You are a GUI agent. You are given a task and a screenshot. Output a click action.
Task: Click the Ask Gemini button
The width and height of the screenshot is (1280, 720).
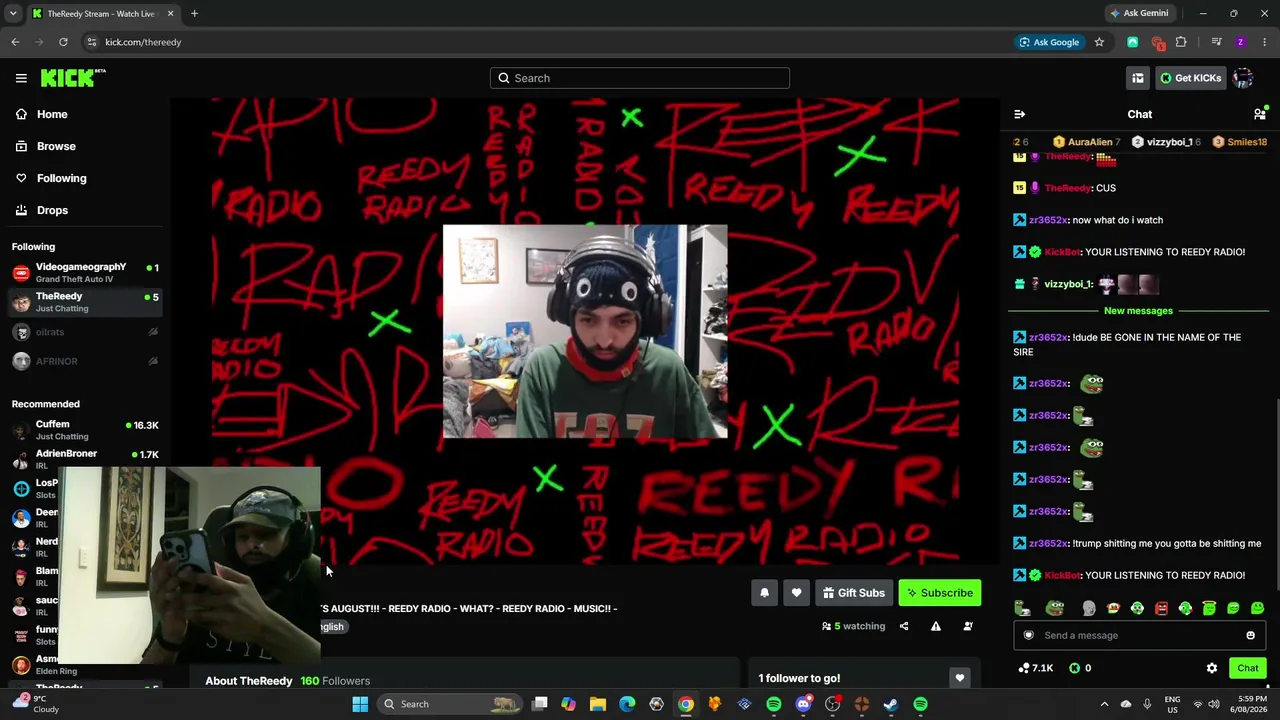point(1139,13)
